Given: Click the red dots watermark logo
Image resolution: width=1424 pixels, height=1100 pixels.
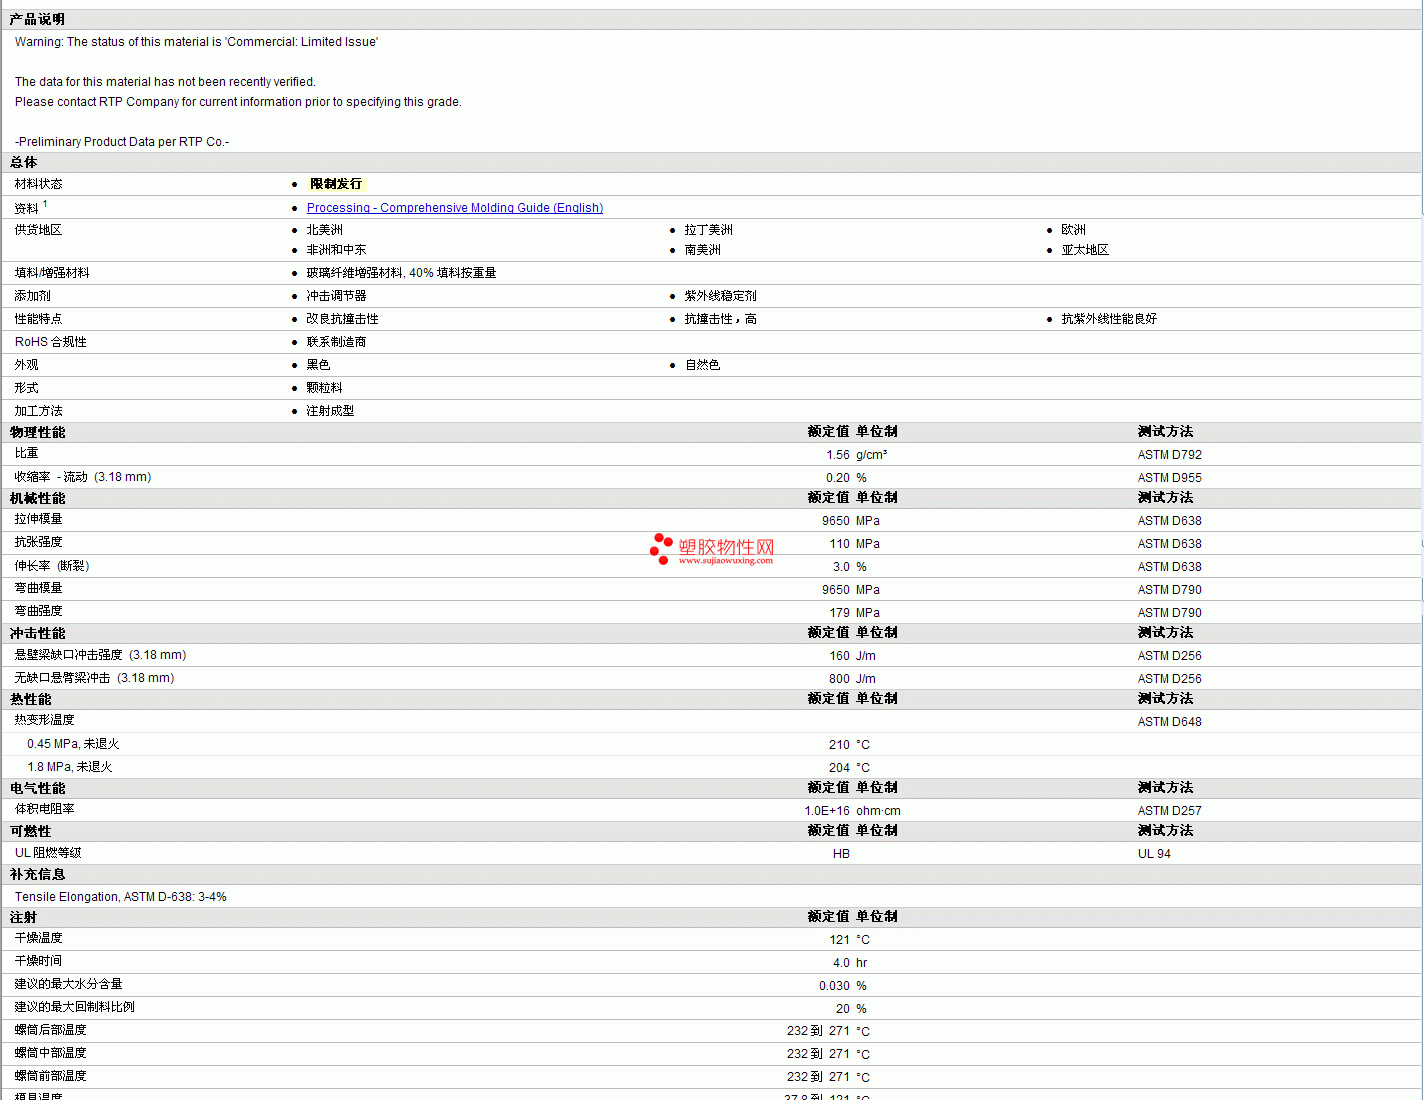Looking at the screenshot, I should pos(660,548).
